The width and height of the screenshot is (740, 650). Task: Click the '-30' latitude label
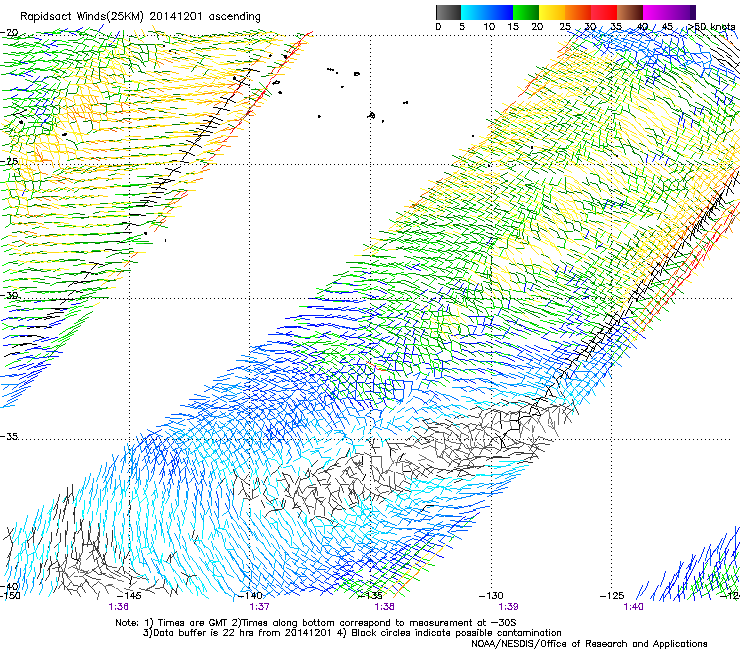point(9,295)
